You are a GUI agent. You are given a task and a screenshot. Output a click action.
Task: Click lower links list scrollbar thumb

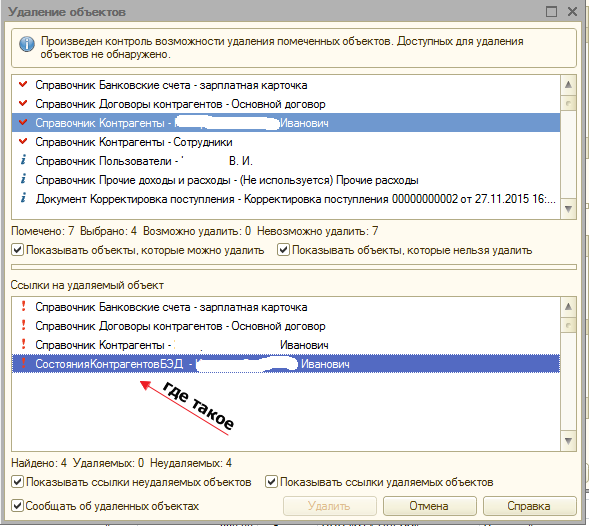(x=568, y=325)
